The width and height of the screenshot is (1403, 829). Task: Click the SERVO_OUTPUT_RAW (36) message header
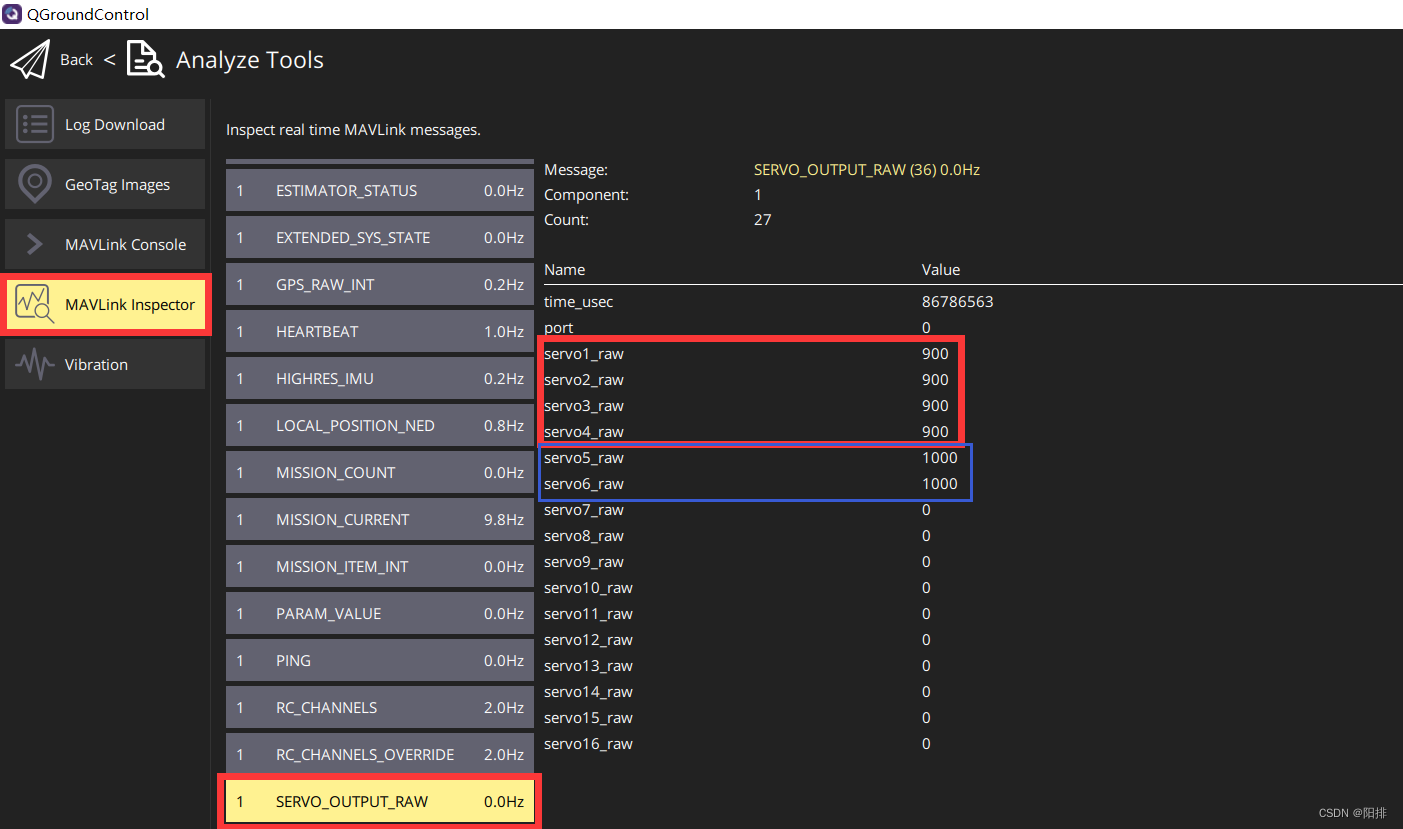point(867,170)
